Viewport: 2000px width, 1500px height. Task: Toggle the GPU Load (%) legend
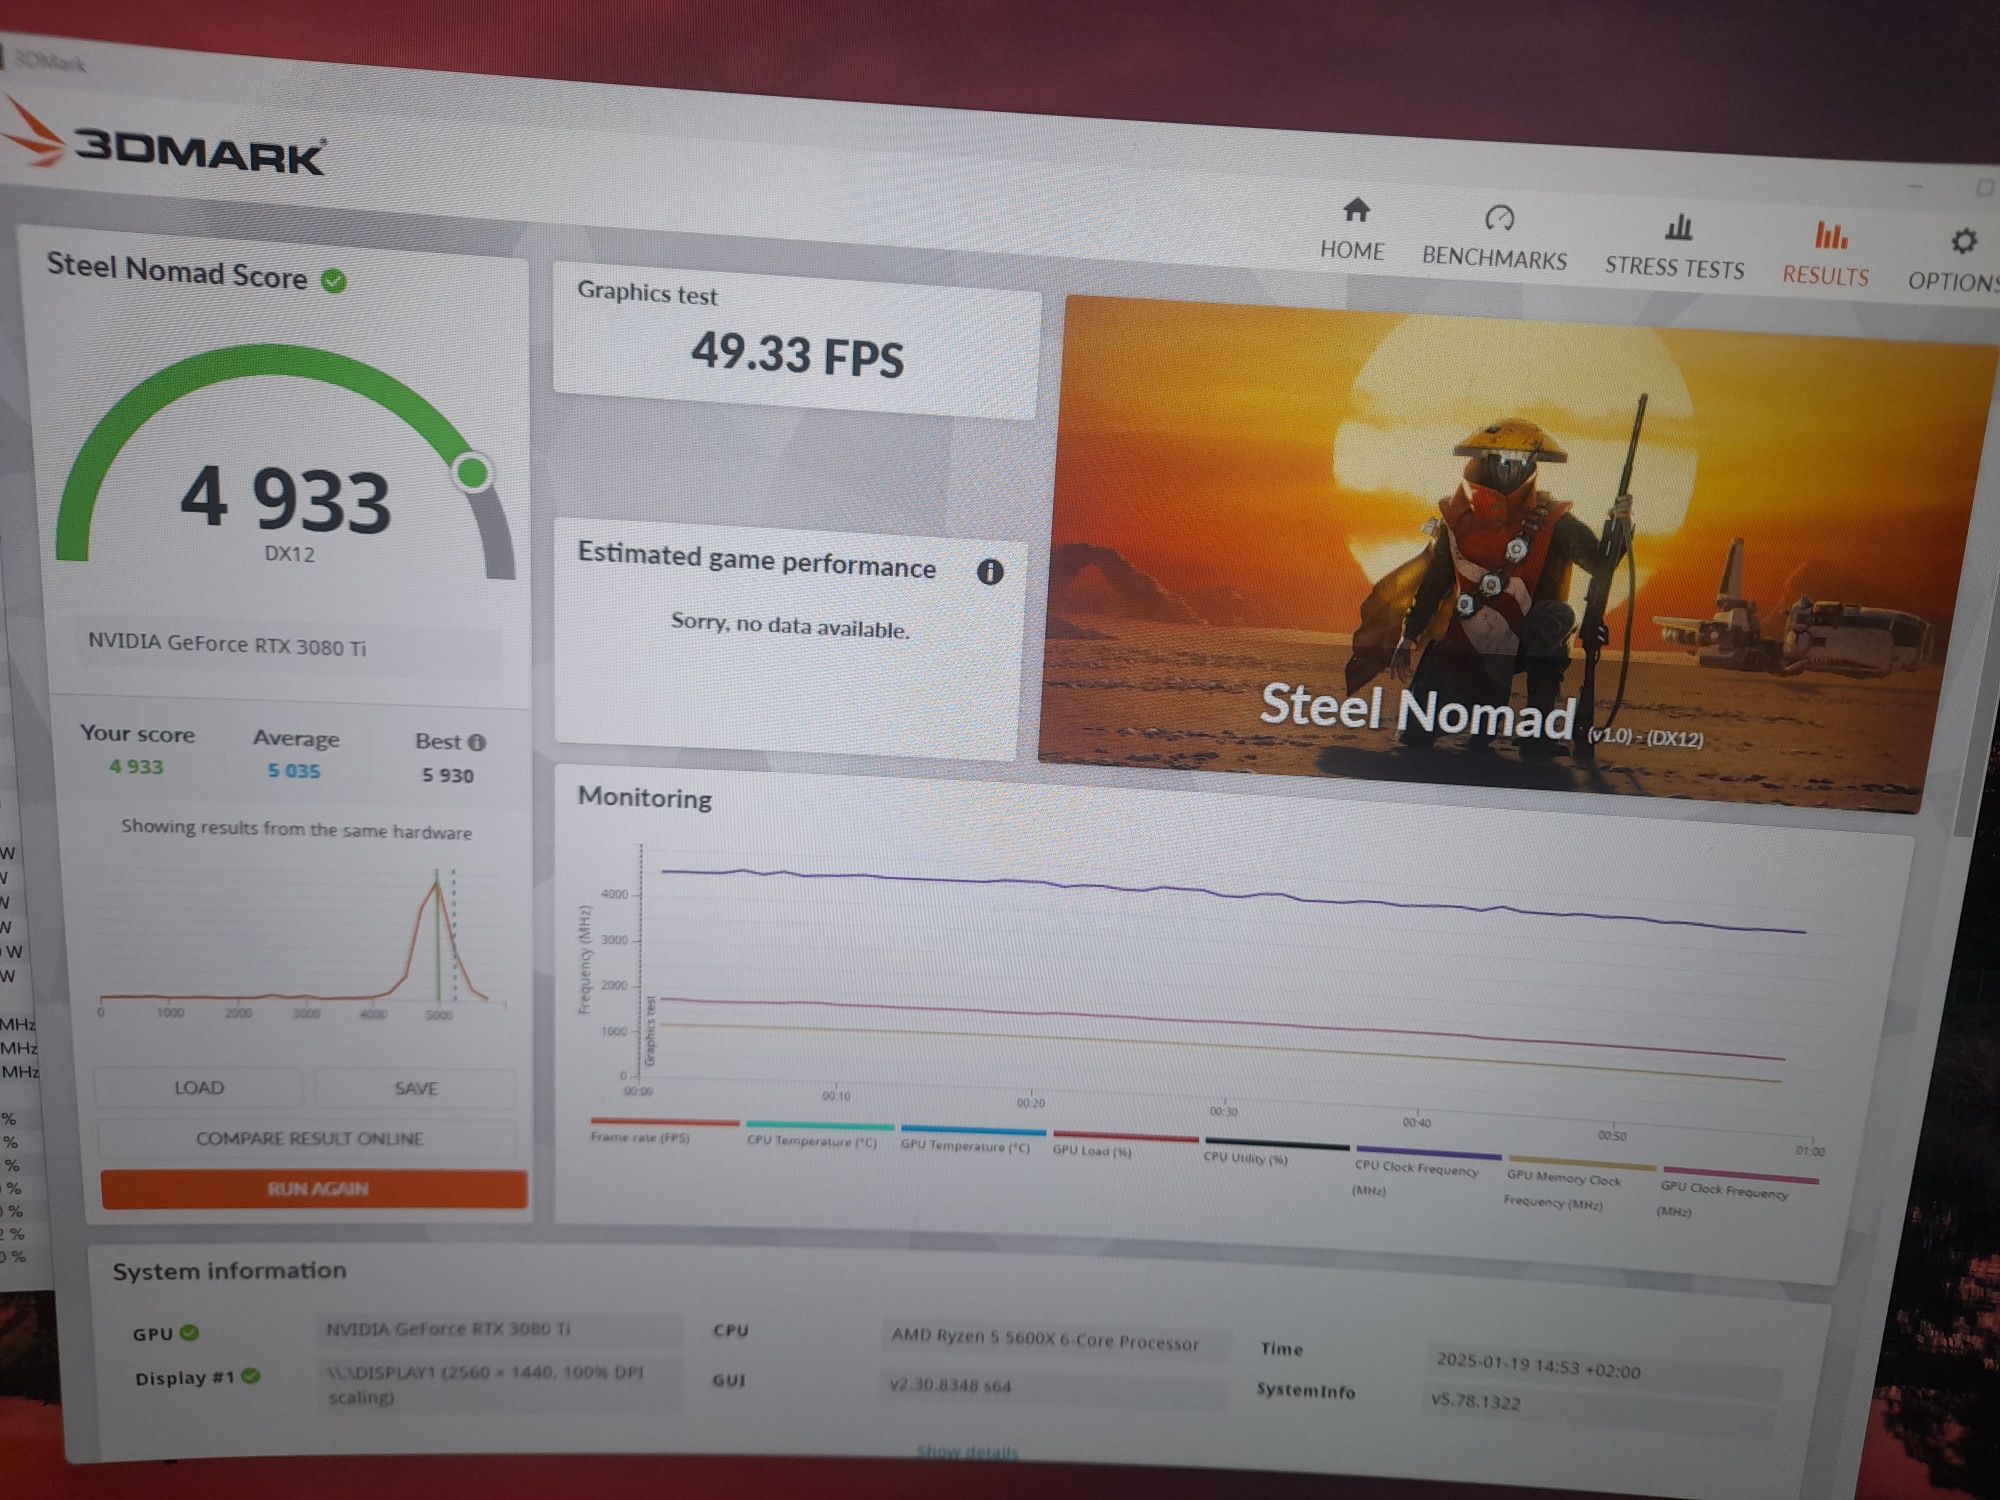[1092, 1151]
